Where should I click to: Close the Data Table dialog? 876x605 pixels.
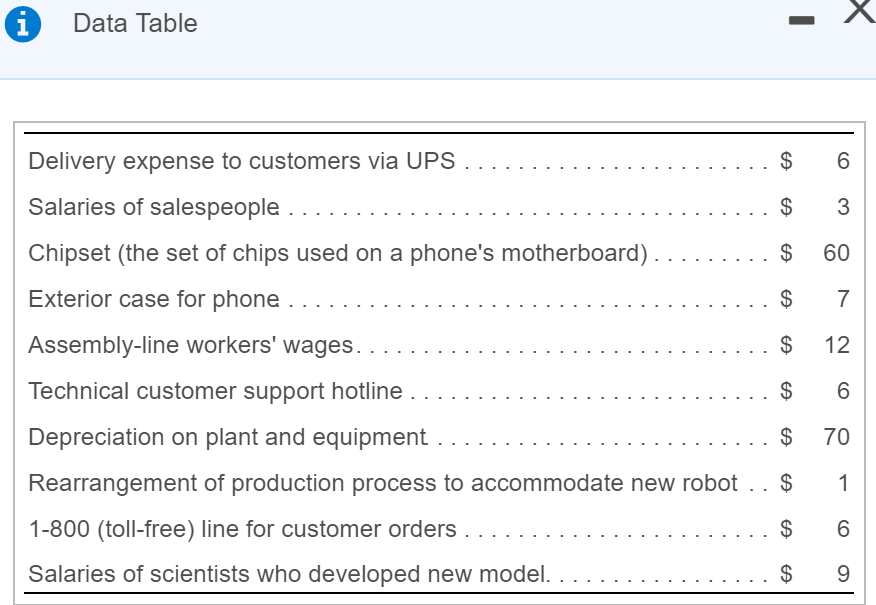point(860,11)
